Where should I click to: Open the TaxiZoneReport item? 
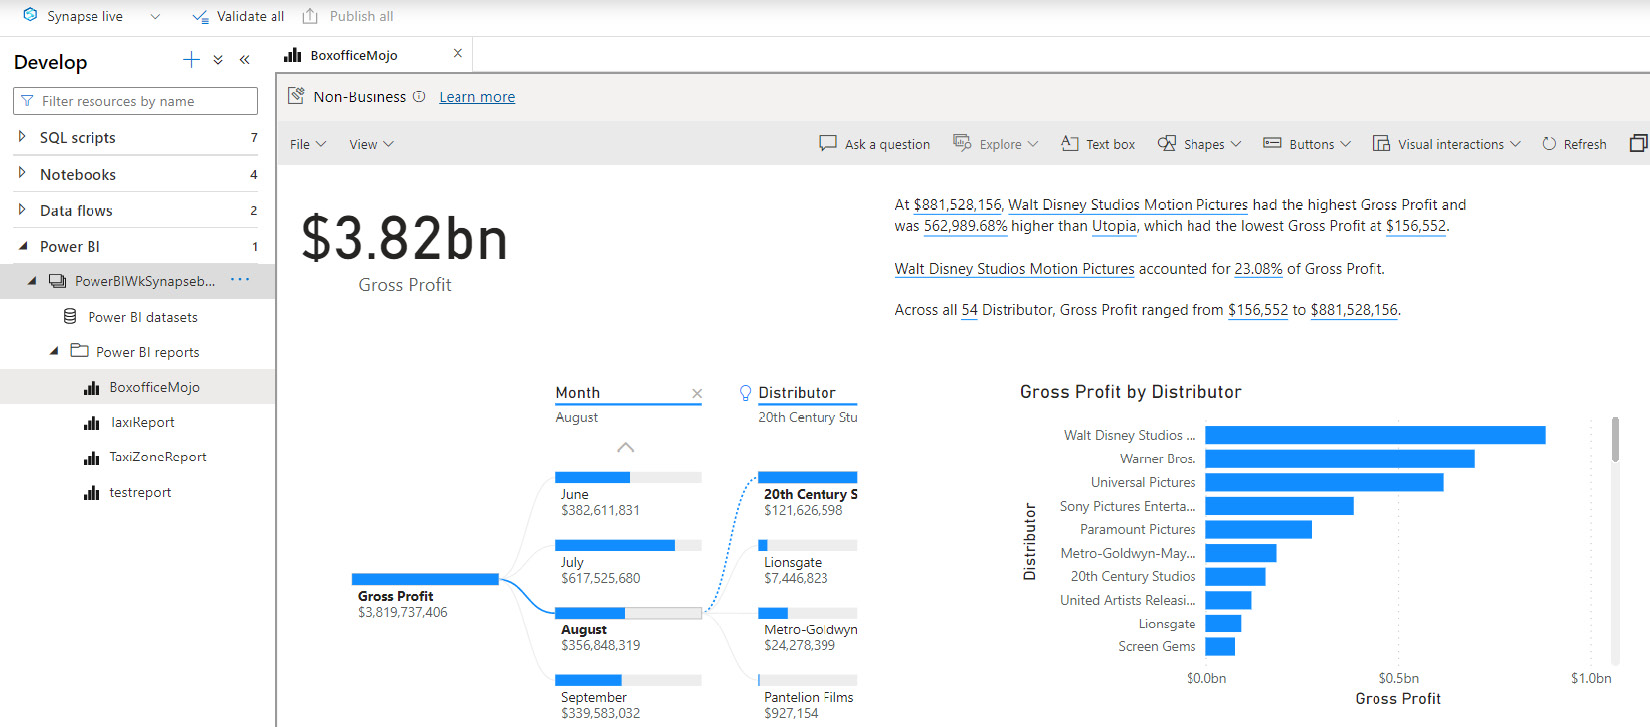158,457
